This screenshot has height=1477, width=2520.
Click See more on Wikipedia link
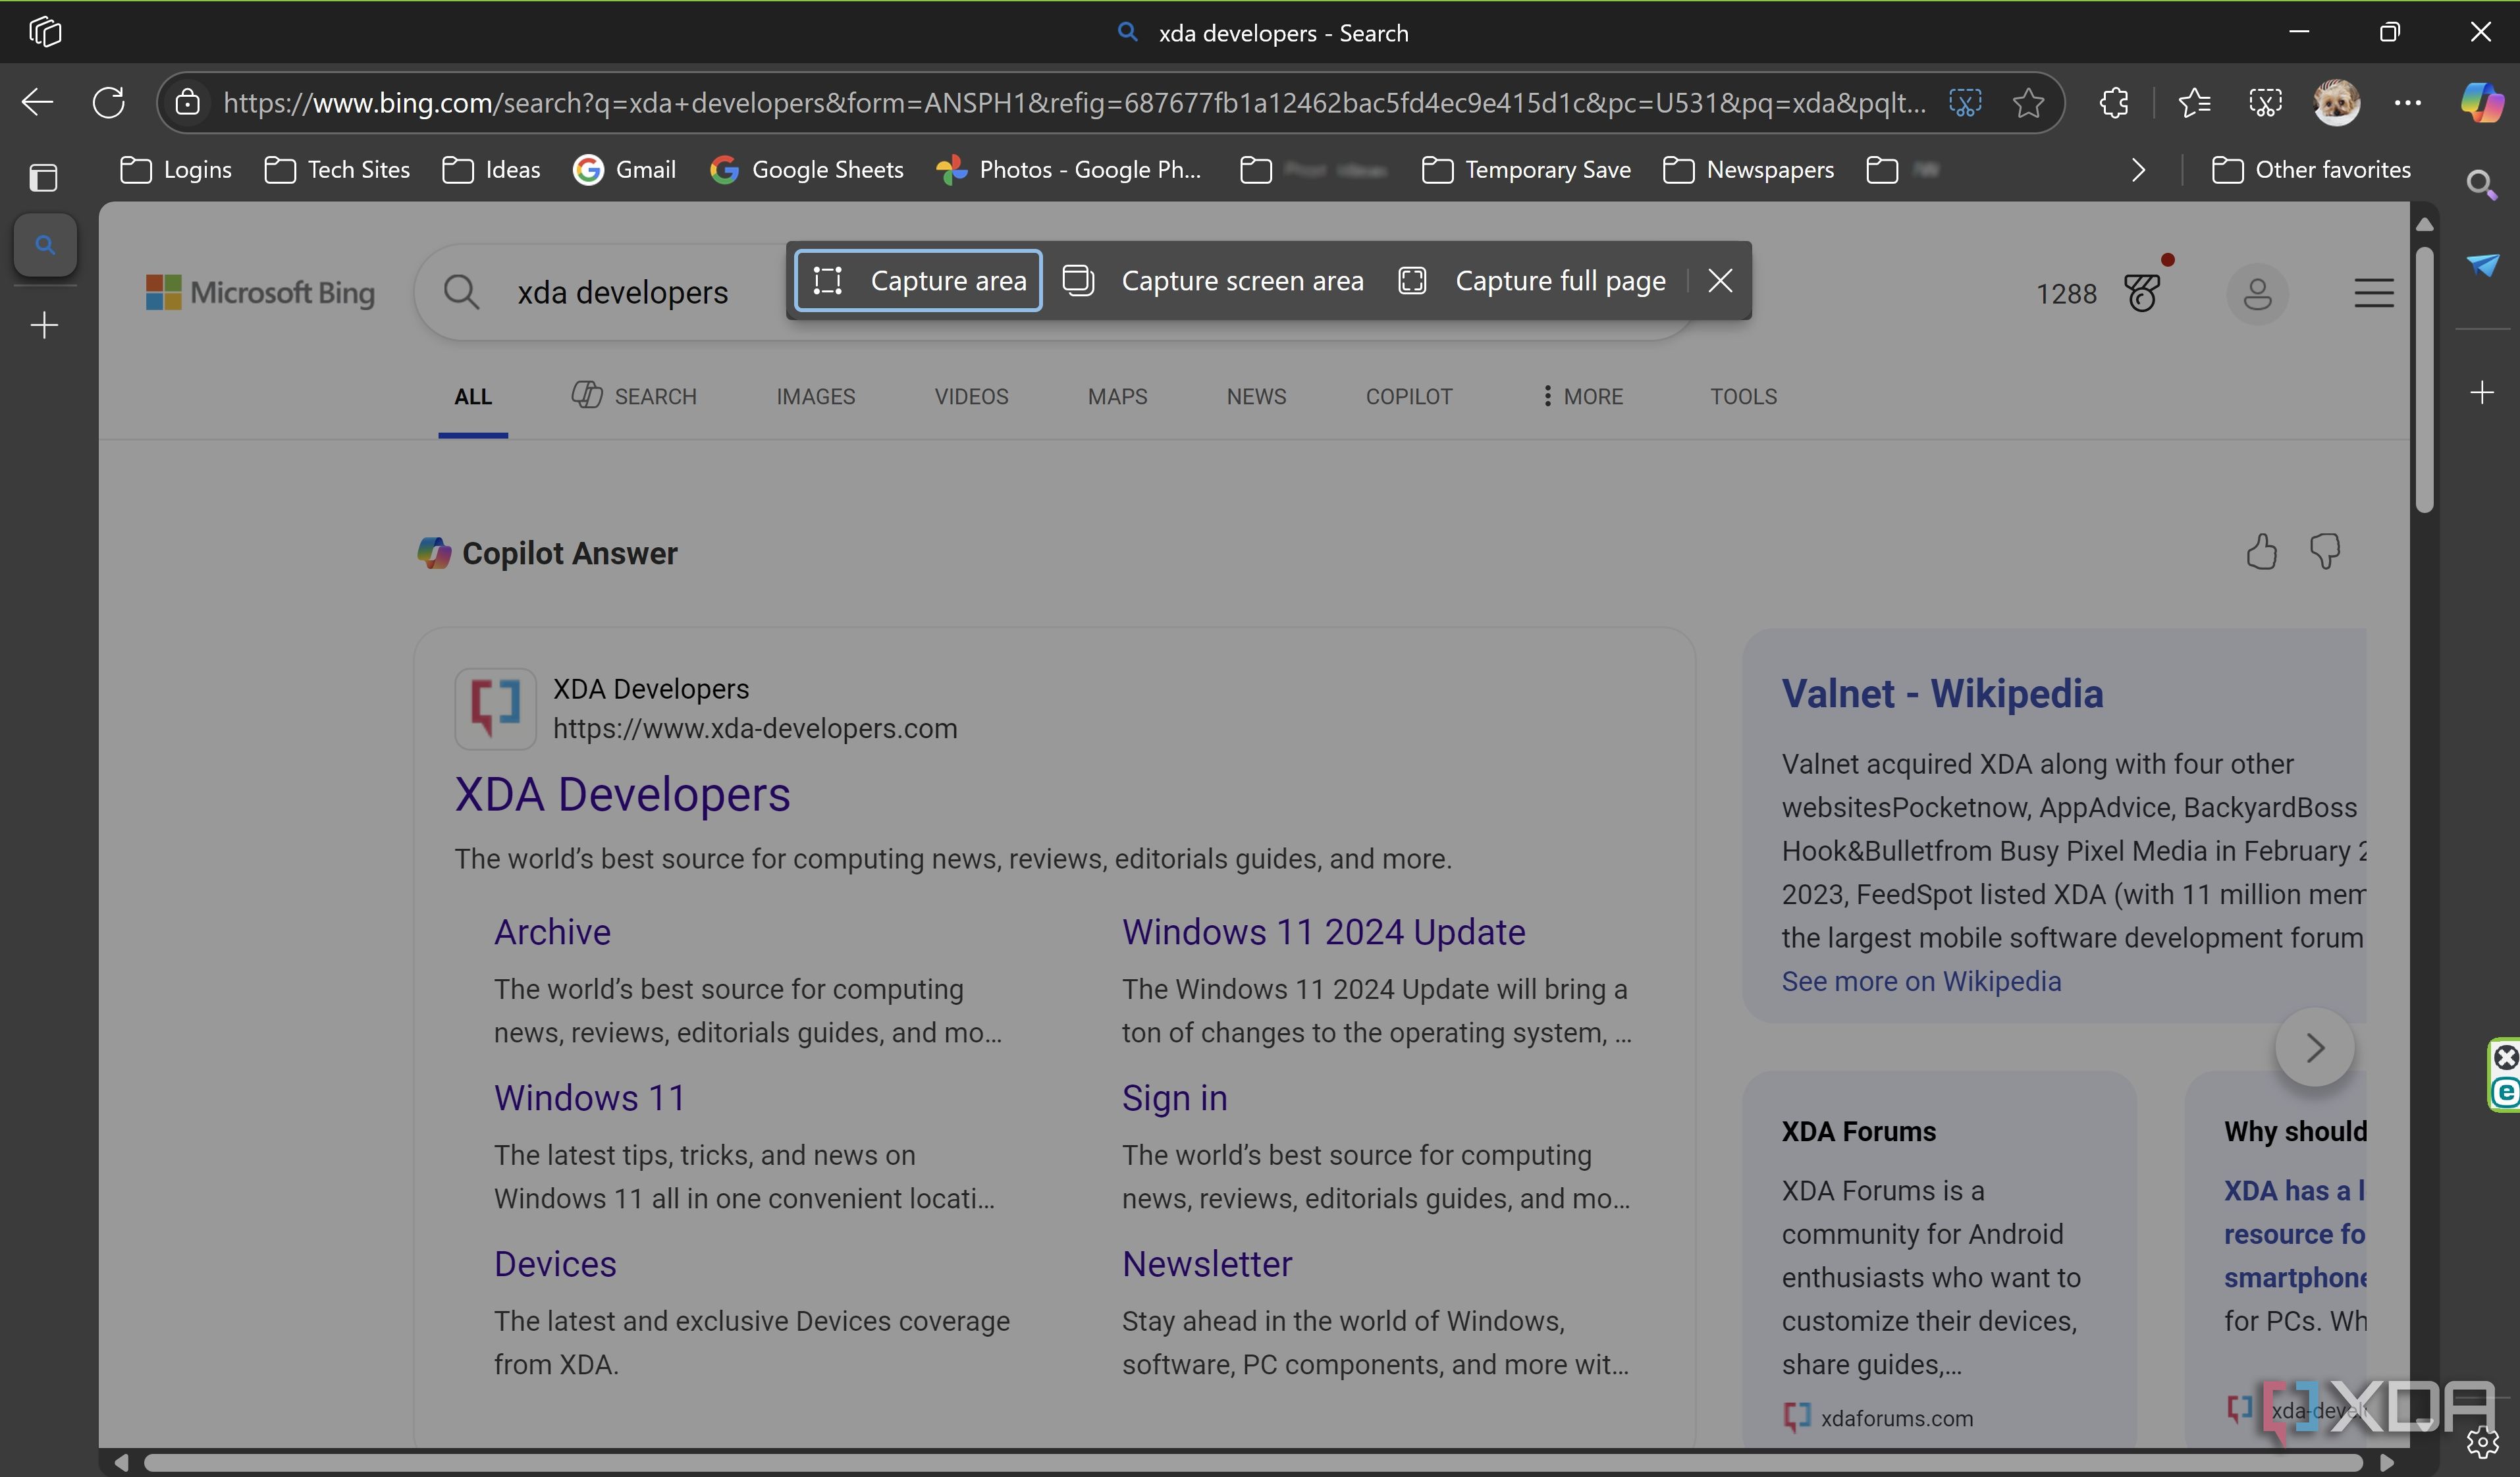tap(1921, 981)
